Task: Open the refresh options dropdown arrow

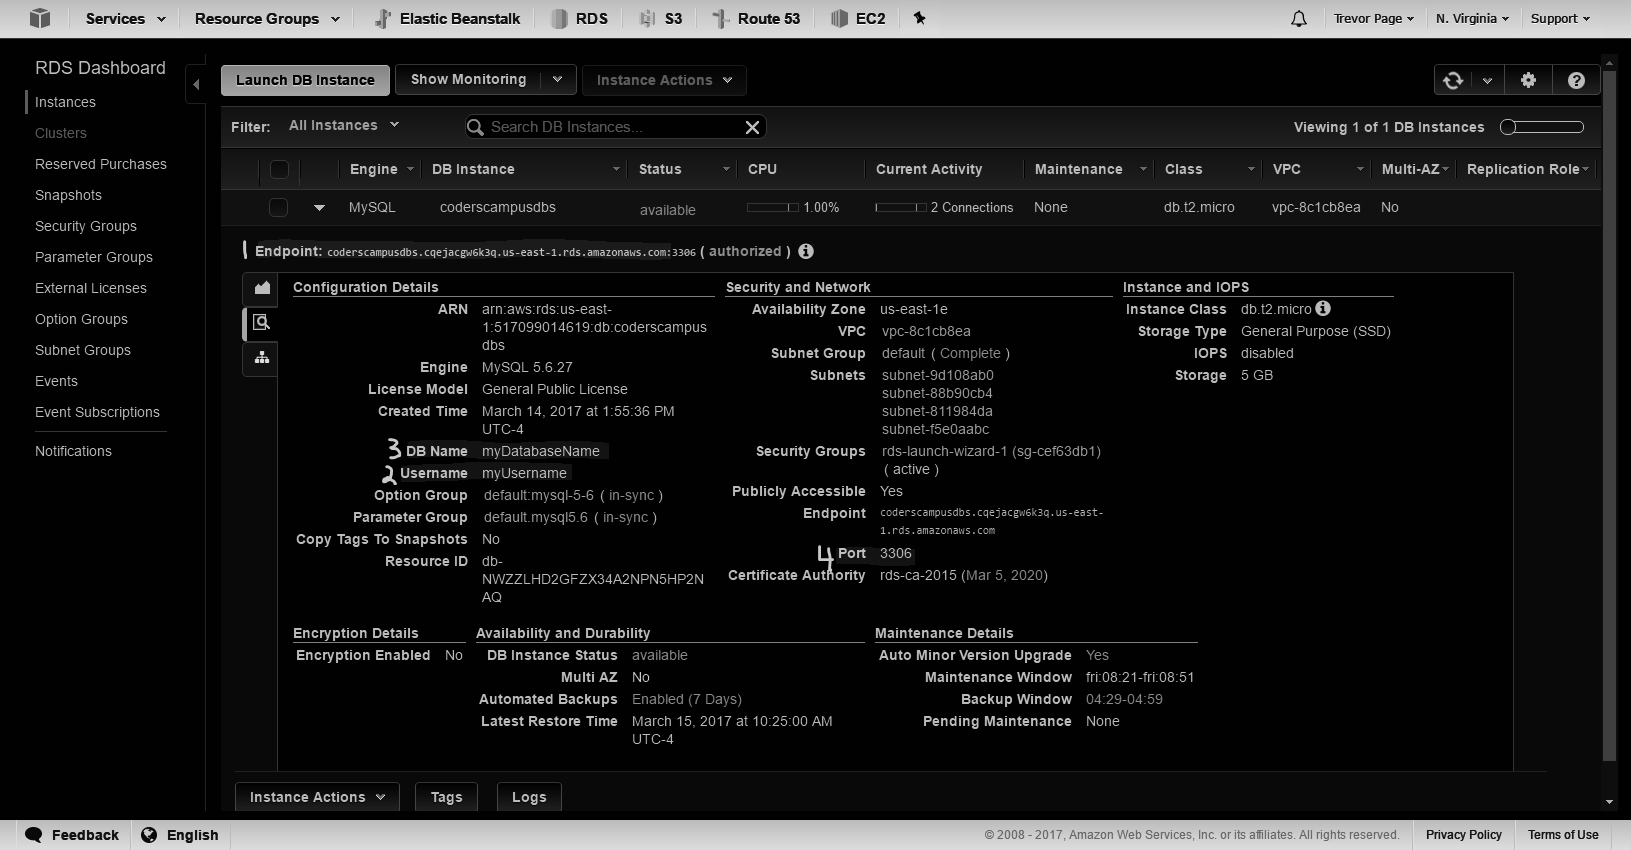Action: [1487, 80]
